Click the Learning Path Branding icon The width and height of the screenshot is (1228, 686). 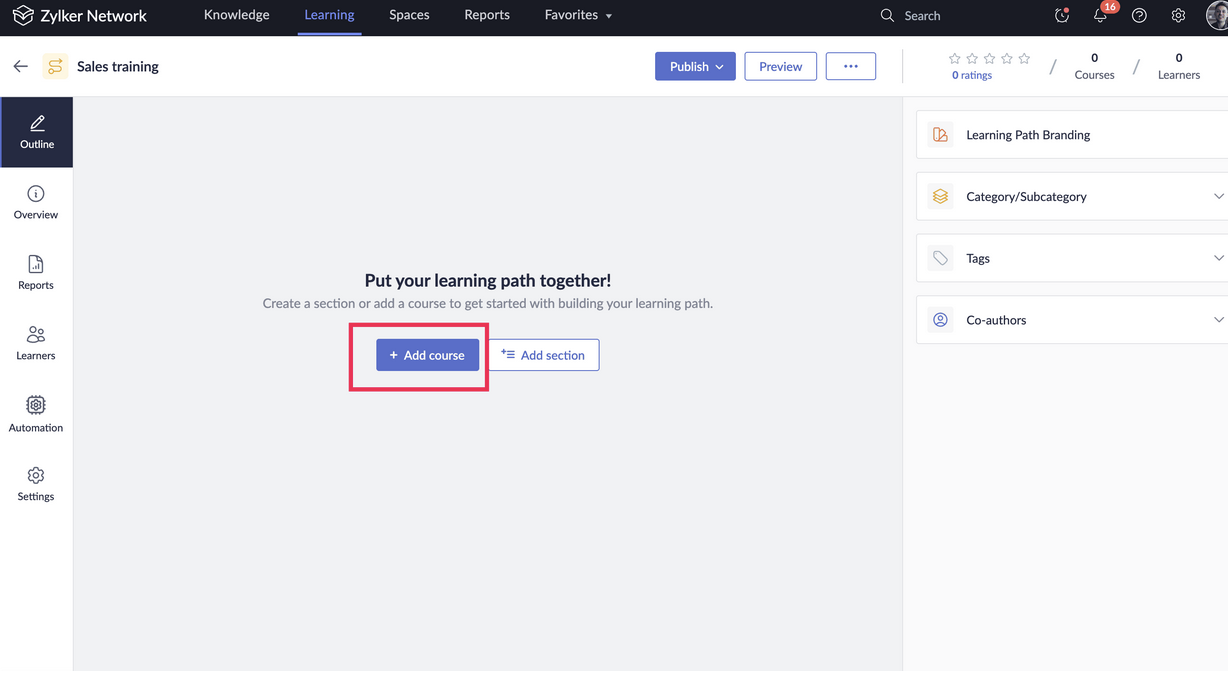coord(940,135)
